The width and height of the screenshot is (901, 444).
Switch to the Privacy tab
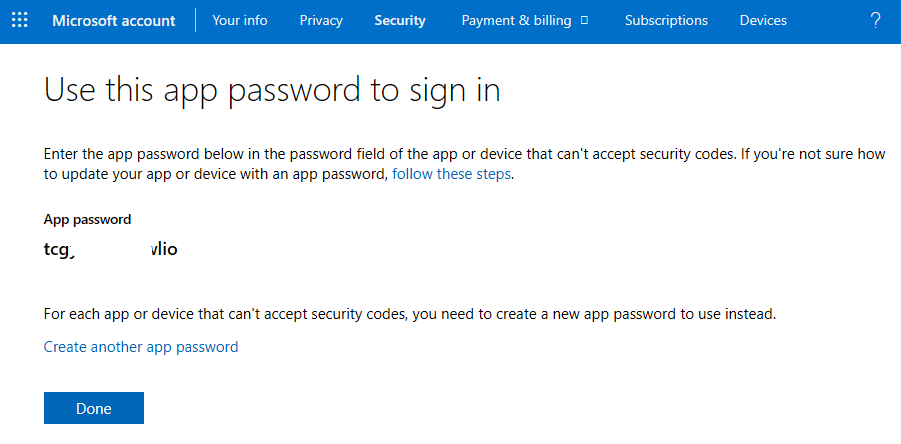point(321,20)
